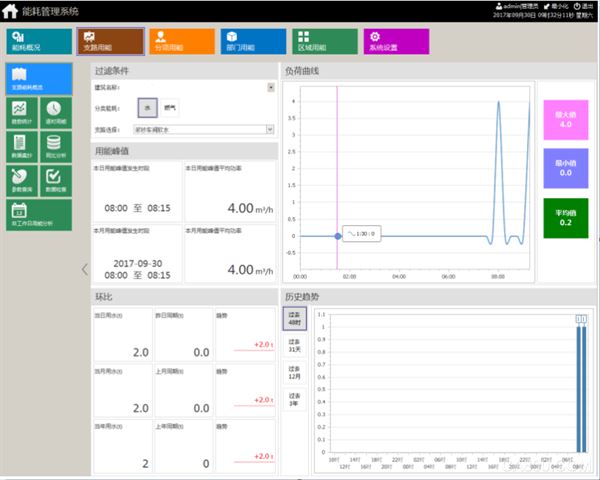The height and width of the screenshot is (480, 600).
Task: Click today's peak average 4.00 m³/h value
Action: point(250,208)
